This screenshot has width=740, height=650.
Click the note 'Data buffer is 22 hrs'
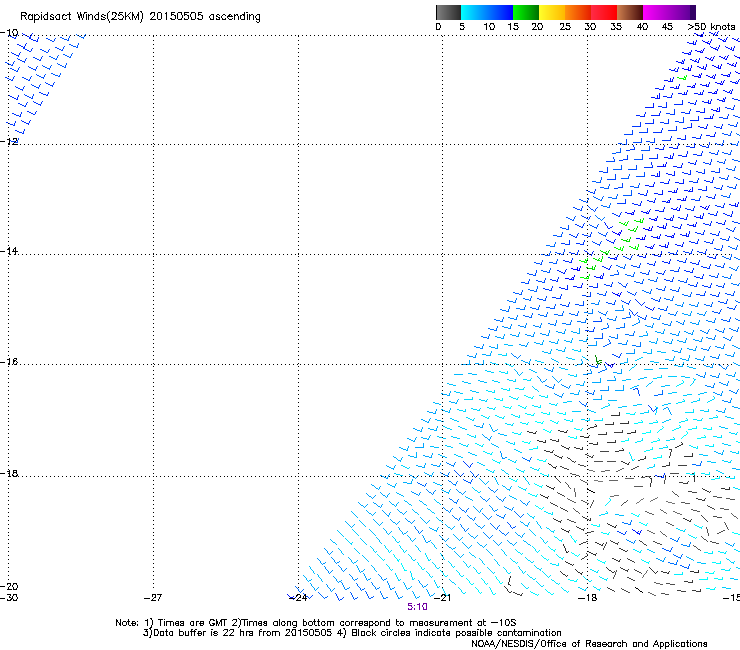(x=202, y=633)
